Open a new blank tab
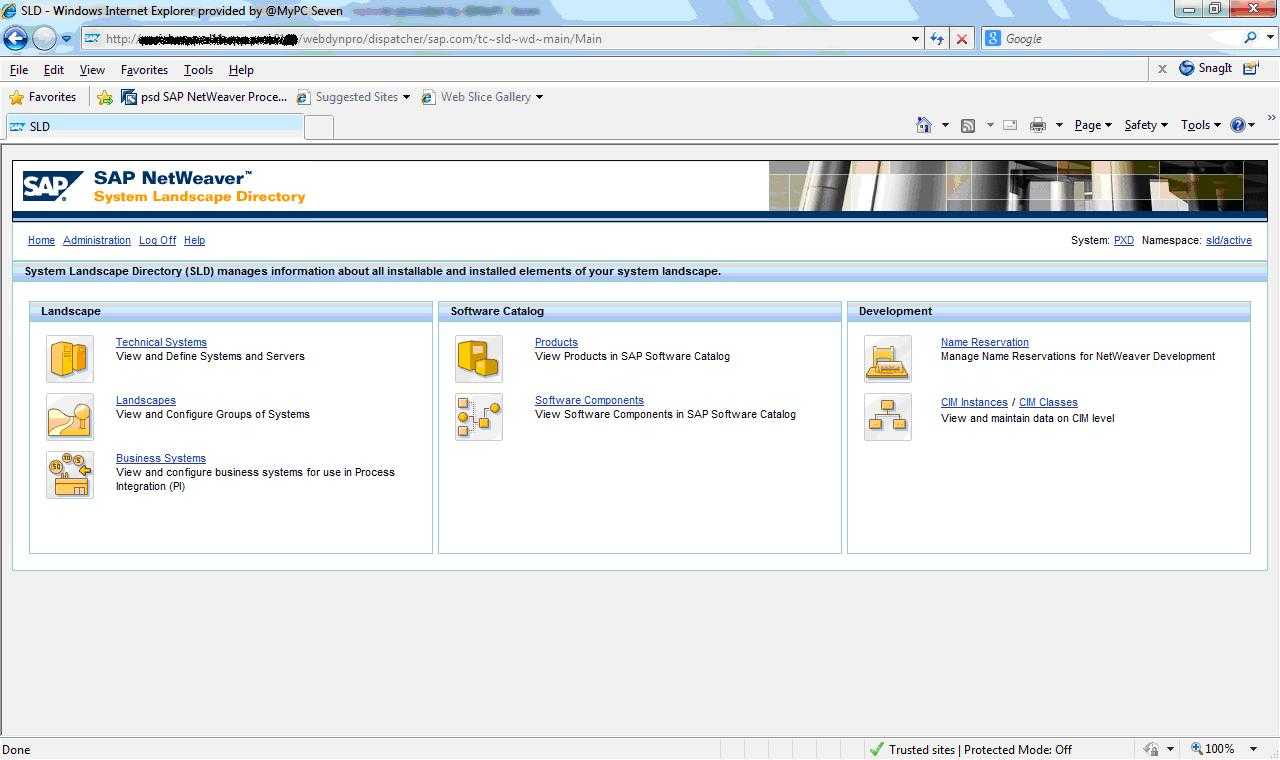The image size is (1280, 760). [318, 127]
